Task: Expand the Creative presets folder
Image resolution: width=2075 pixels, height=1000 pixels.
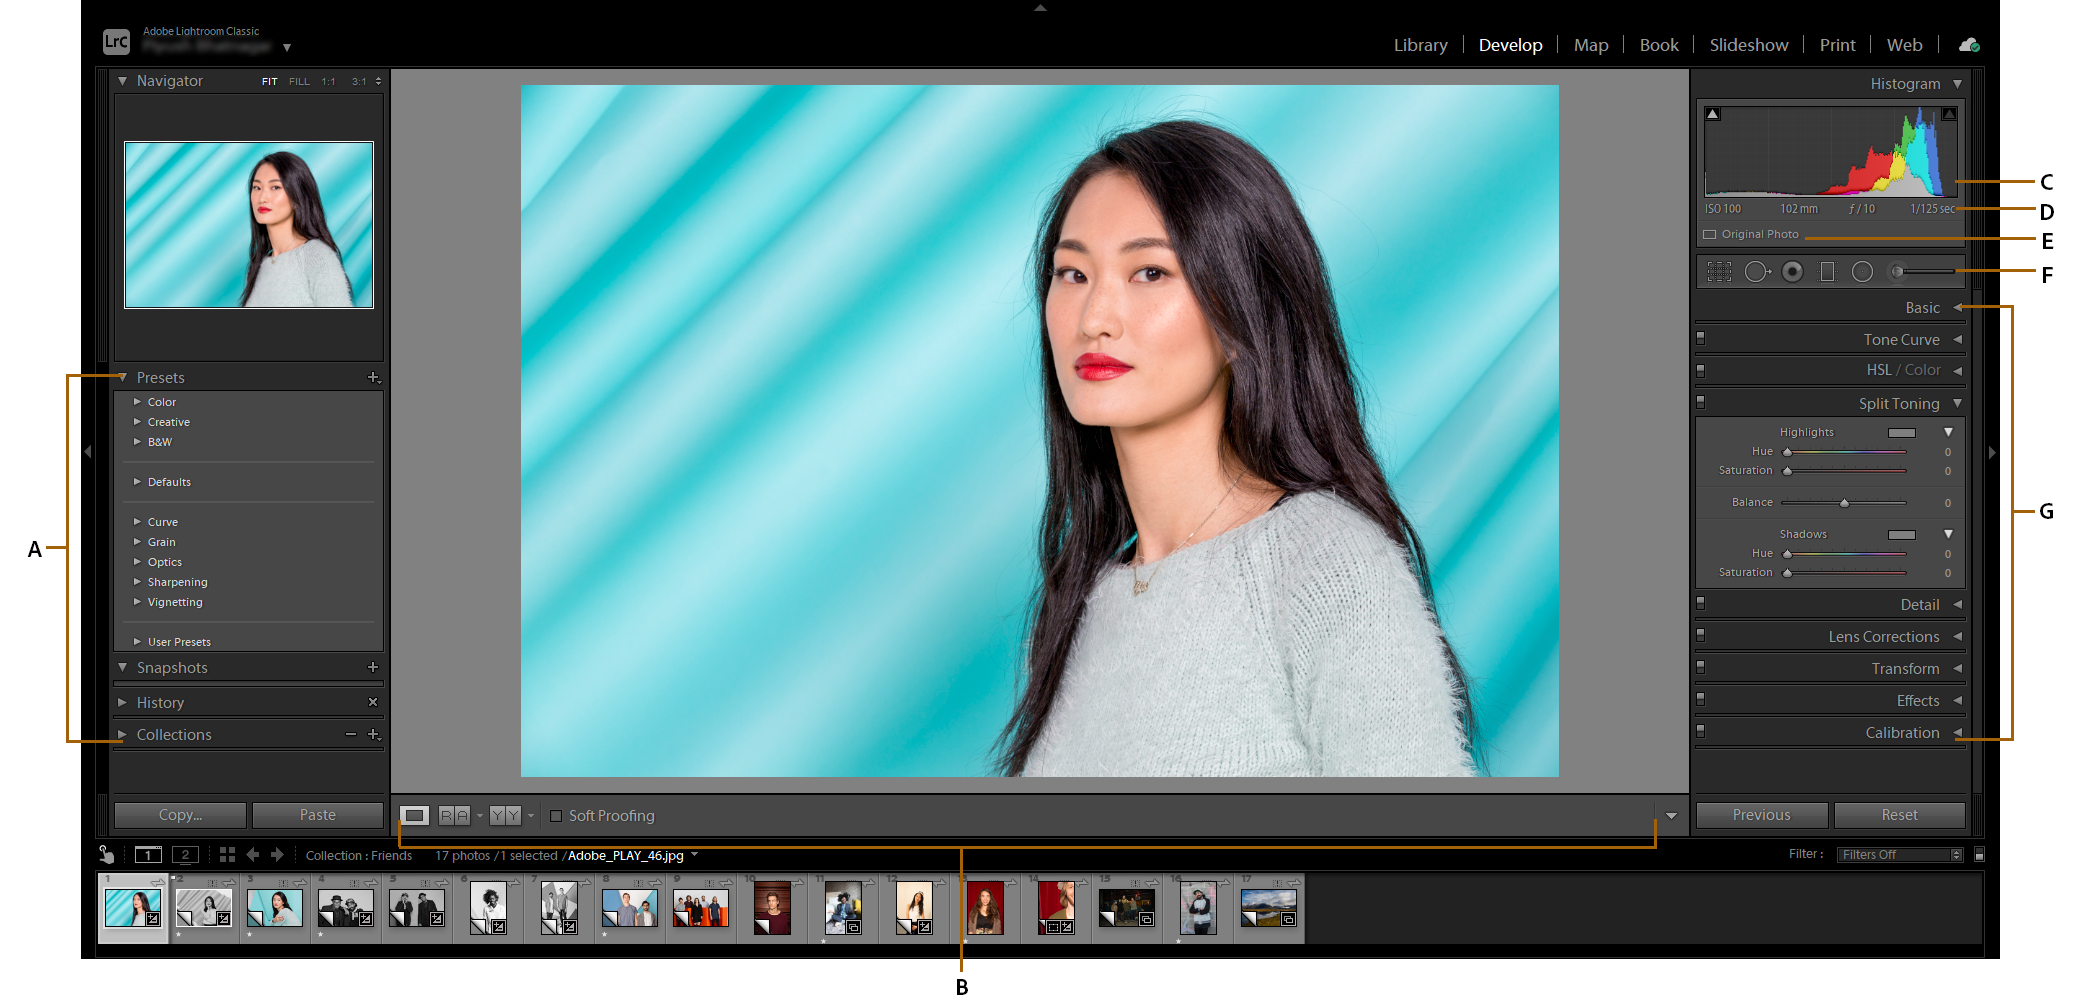Action: click(x=138, y=422)
